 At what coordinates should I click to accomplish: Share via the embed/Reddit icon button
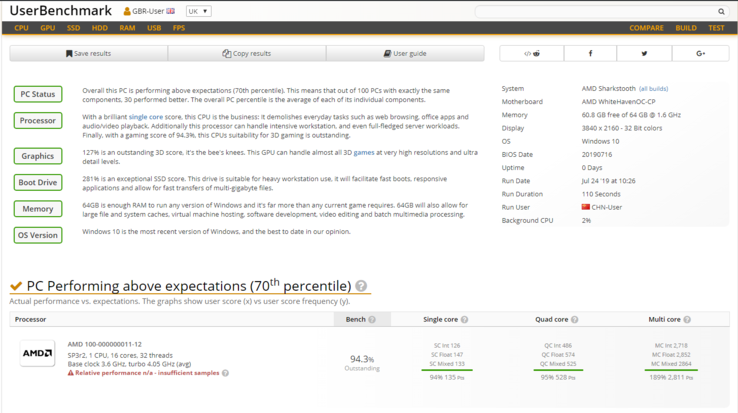531,54
